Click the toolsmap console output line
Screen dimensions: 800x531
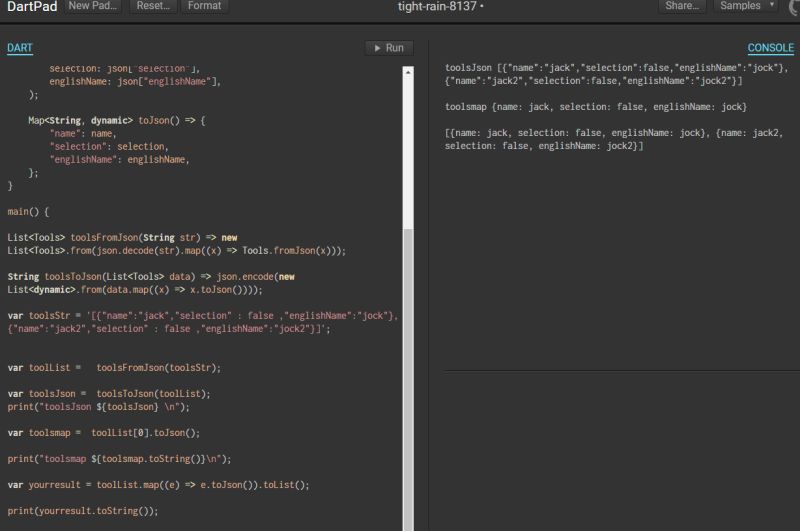point(596,107)
